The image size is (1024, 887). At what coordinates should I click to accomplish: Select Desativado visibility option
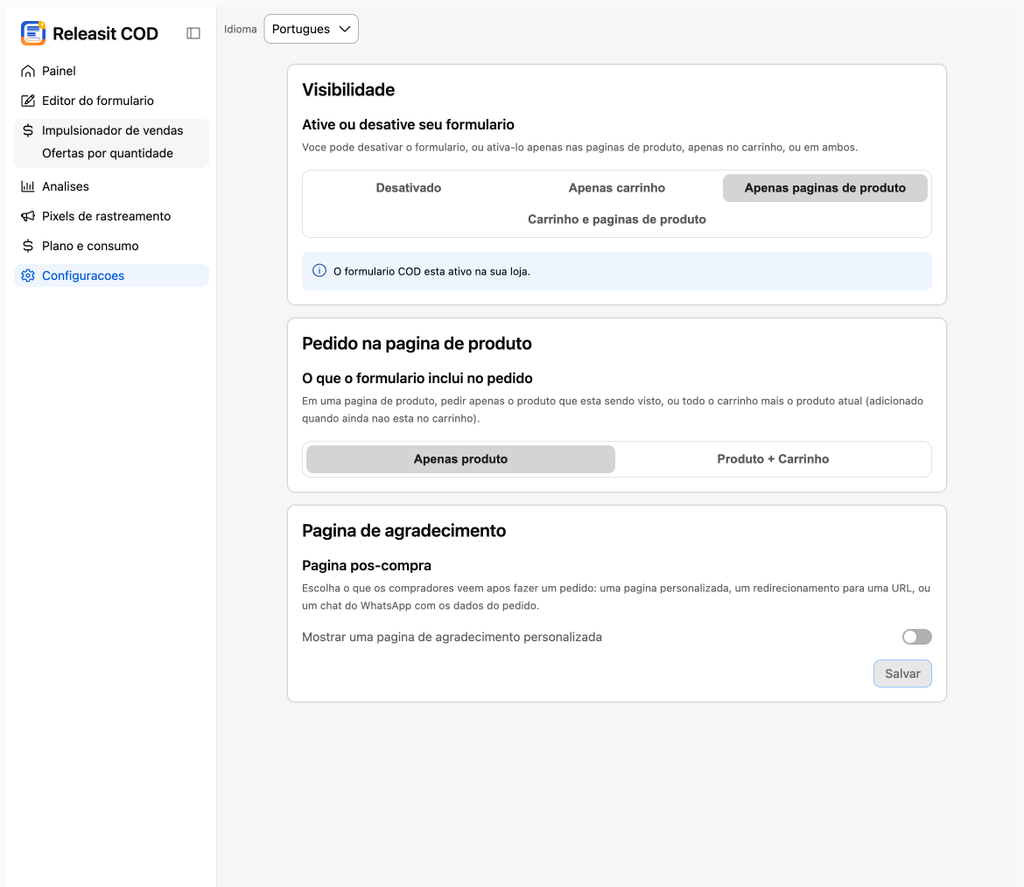pos(408,187)
